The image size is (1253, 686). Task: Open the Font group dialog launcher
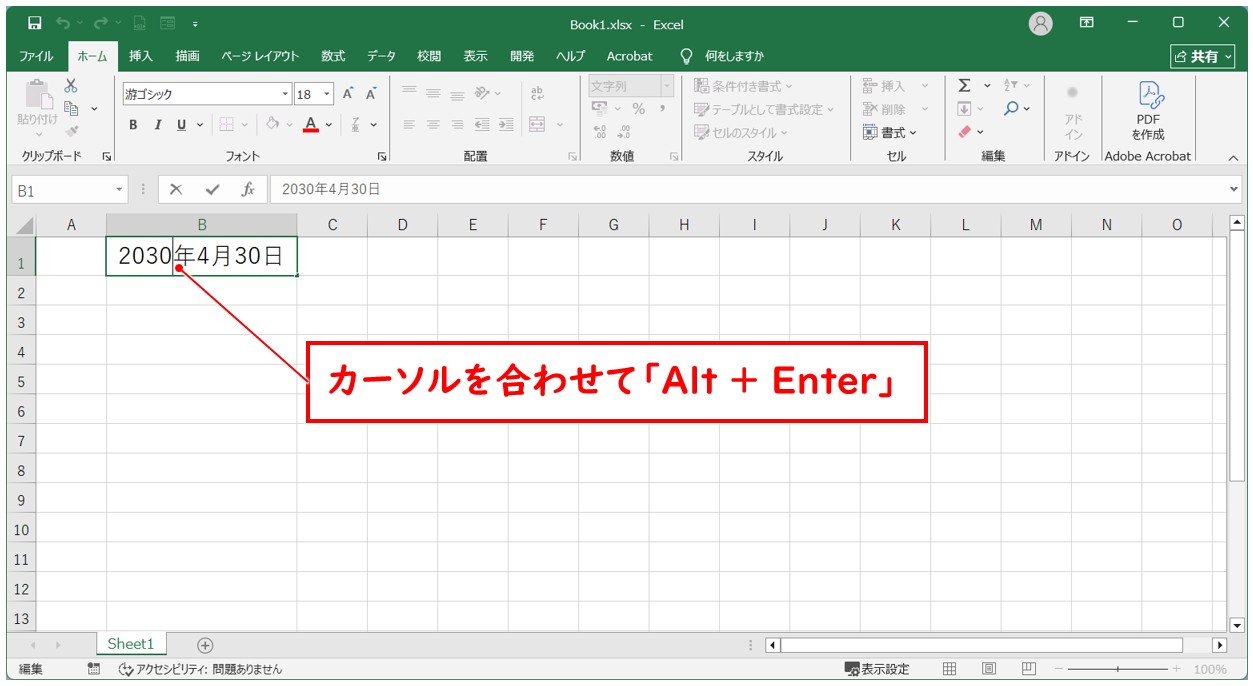[382, 157]
